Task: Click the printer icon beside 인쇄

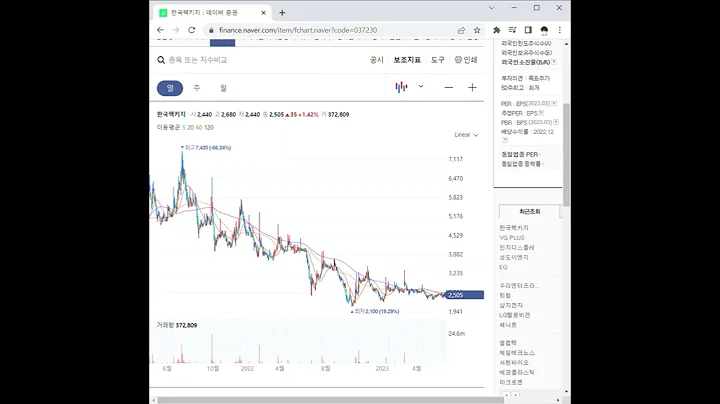Action: pyautogui.click(x=458, y=60)
